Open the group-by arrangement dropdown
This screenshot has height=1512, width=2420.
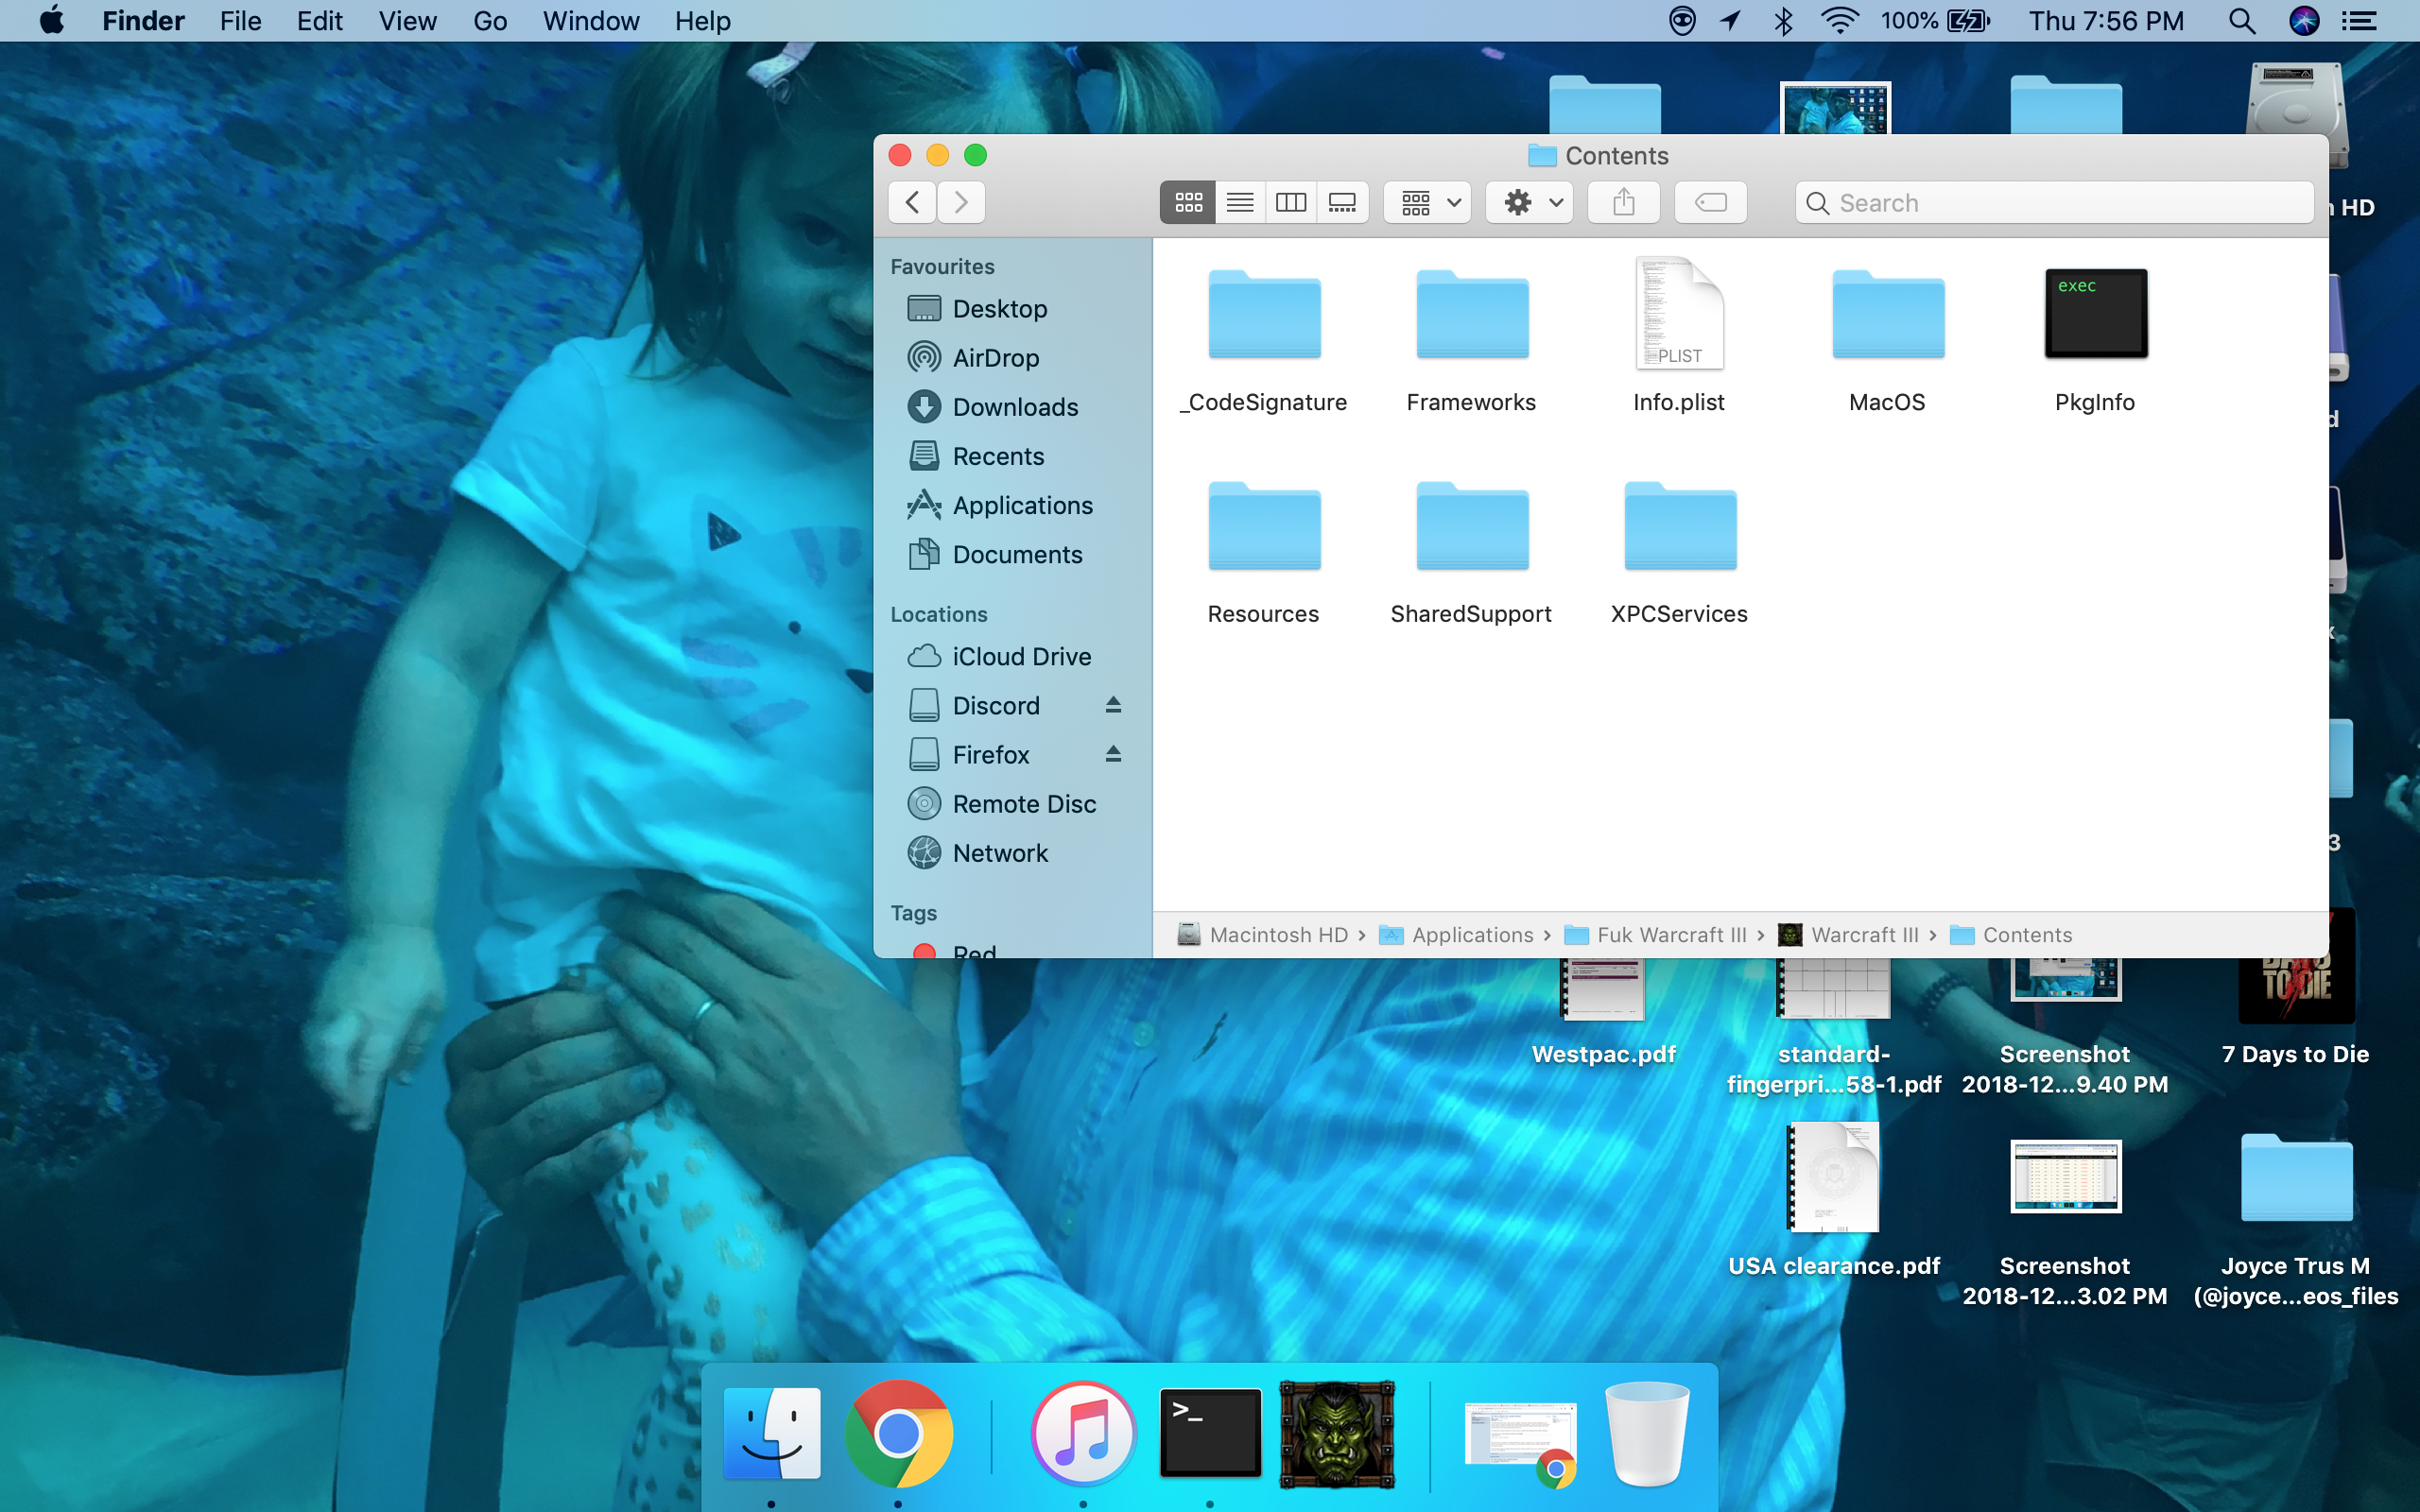click(1428, 203)
